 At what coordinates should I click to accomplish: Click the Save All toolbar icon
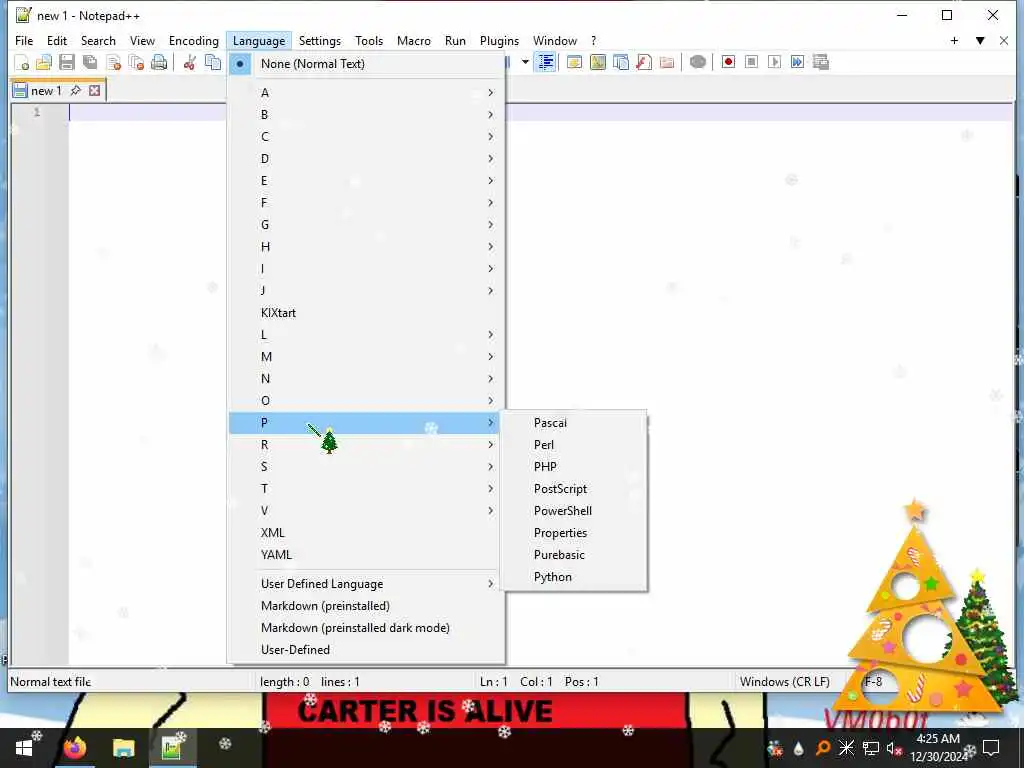pos(90,63)
